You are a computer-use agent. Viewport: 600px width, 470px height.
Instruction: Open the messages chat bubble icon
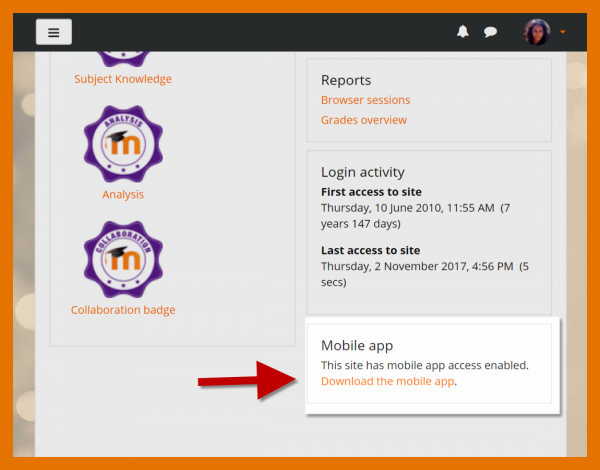[x=490, y=32]
